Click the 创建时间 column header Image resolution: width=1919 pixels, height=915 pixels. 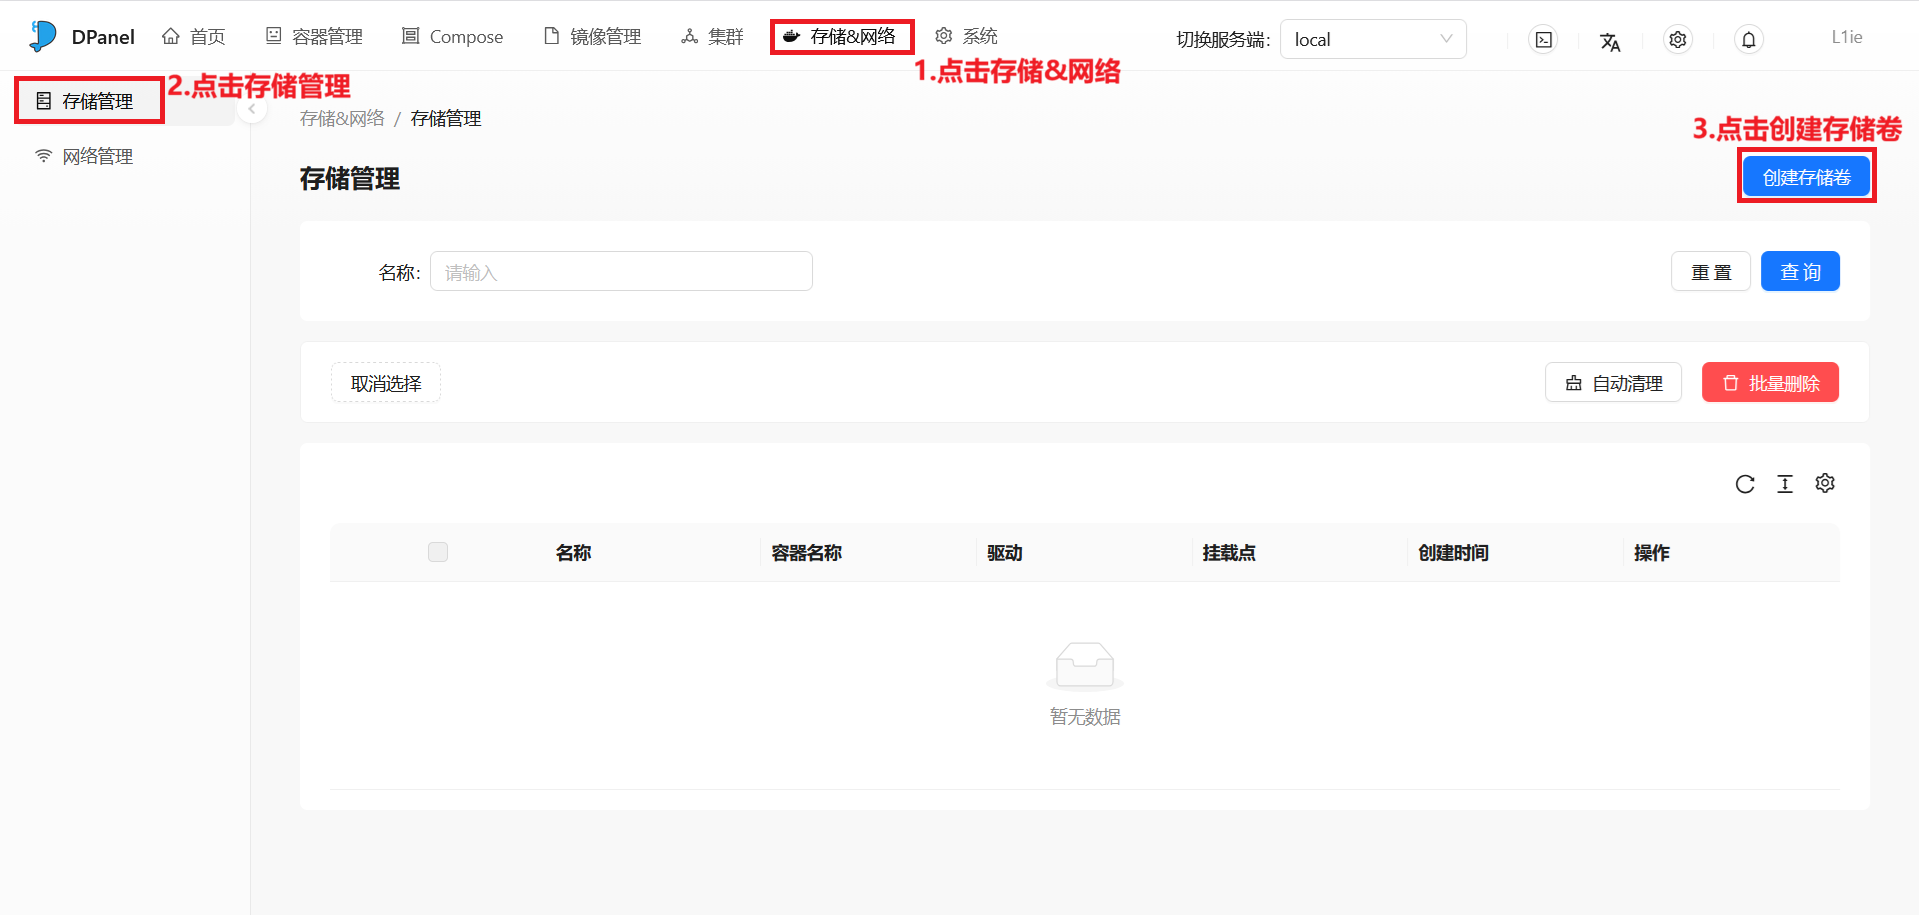[1453, 553]
